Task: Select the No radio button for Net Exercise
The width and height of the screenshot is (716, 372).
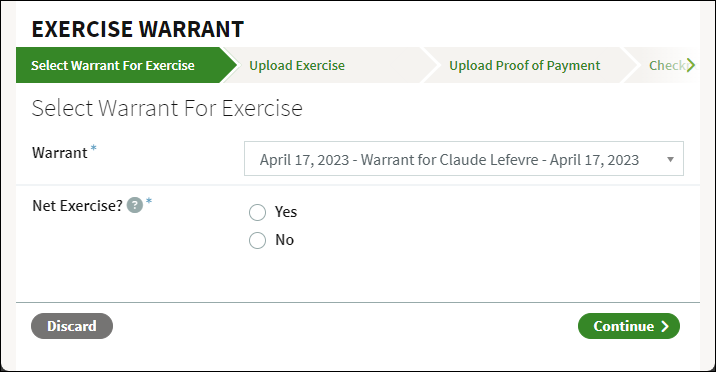Action: tap(258, 240)
